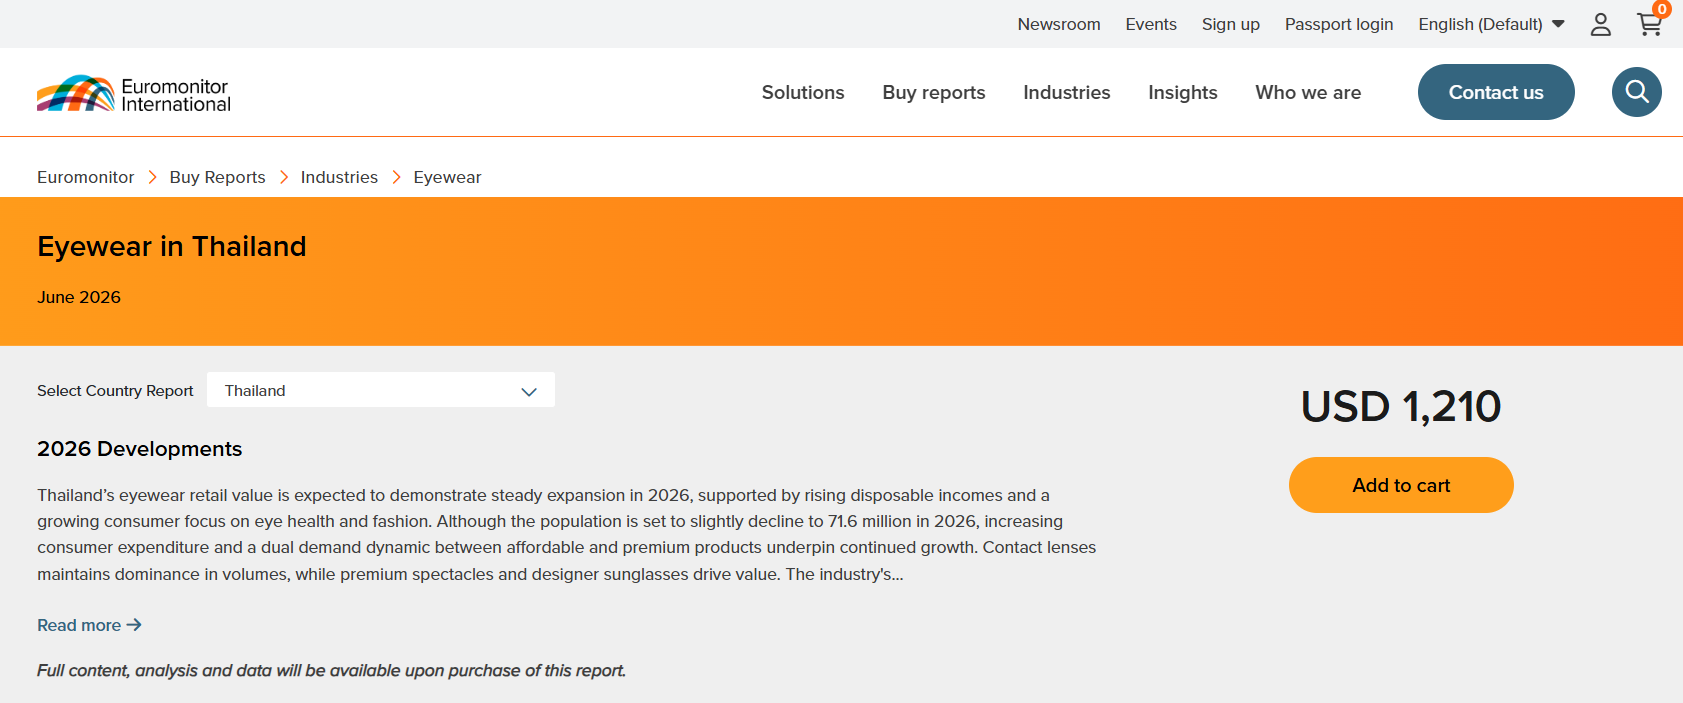
Task: Click the 2026 Developments heading
Action: [140, 449]
